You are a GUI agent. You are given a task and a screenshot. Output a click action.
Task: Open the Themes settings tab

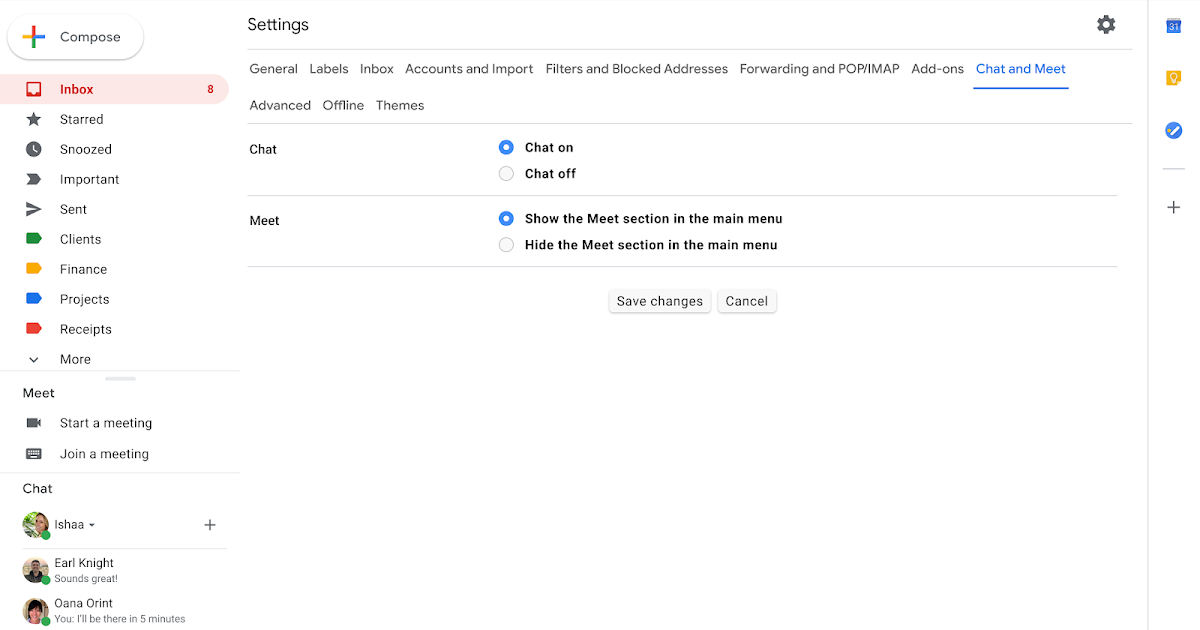[x=400, y=105]
